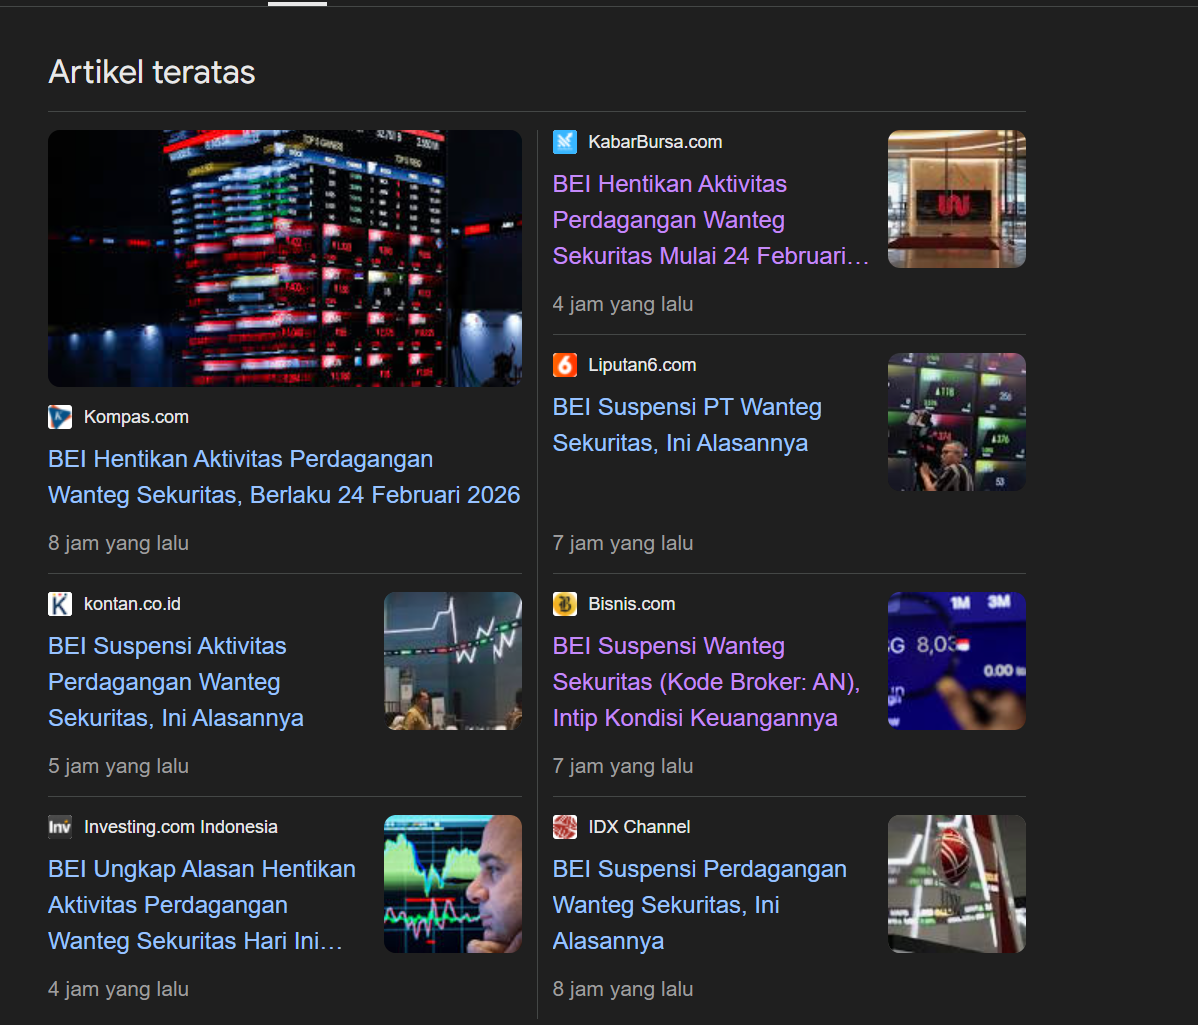Open the kontan.co.id article thumbnail

(453, 661)
